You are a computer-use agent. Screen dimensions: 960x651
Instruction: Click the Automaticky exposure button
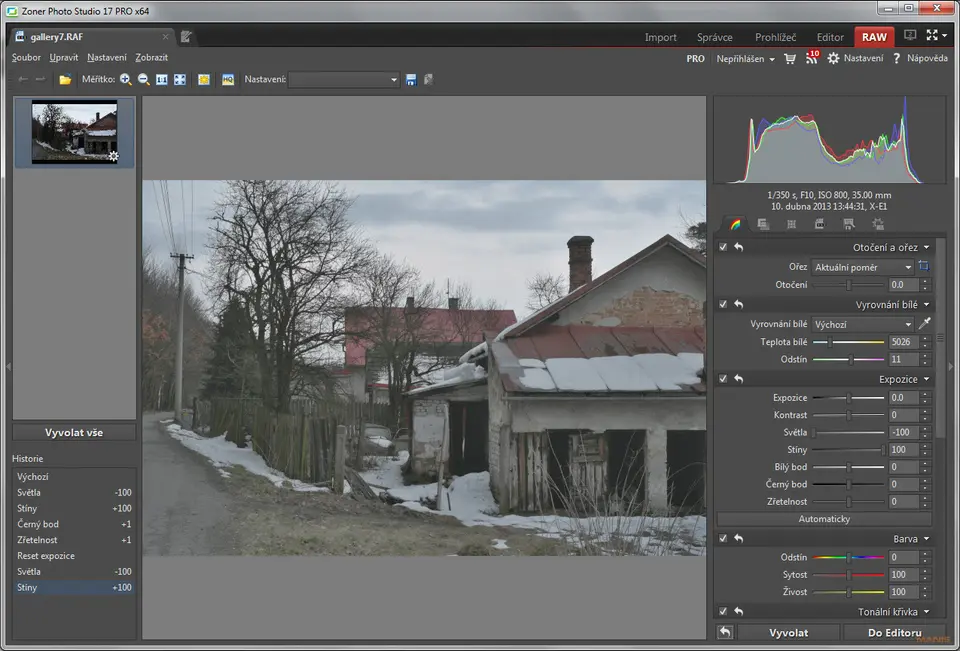tap(824, 519)
